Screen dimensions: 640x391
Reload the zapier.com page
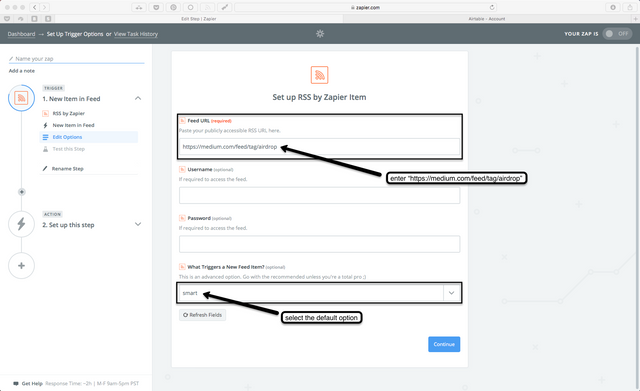(x=492, y=7)
